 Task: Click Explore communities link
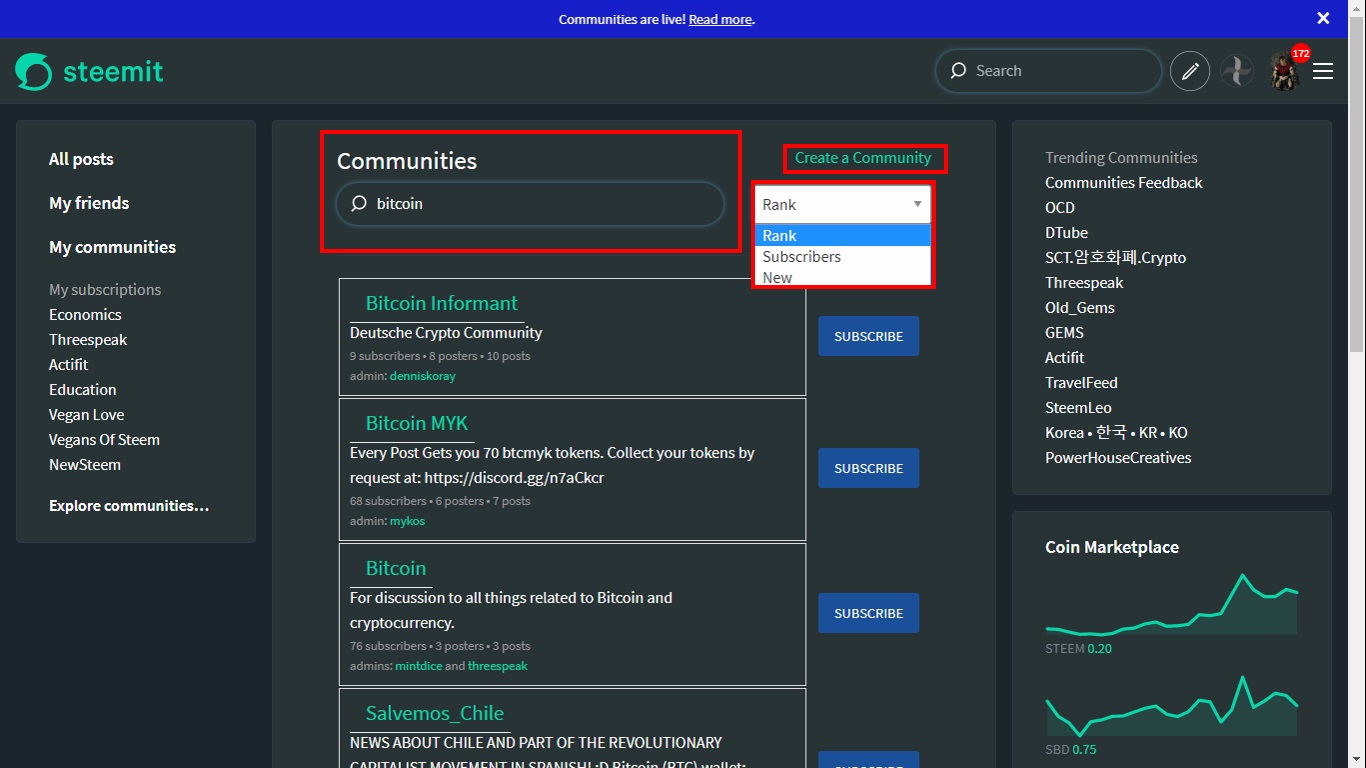129,505
